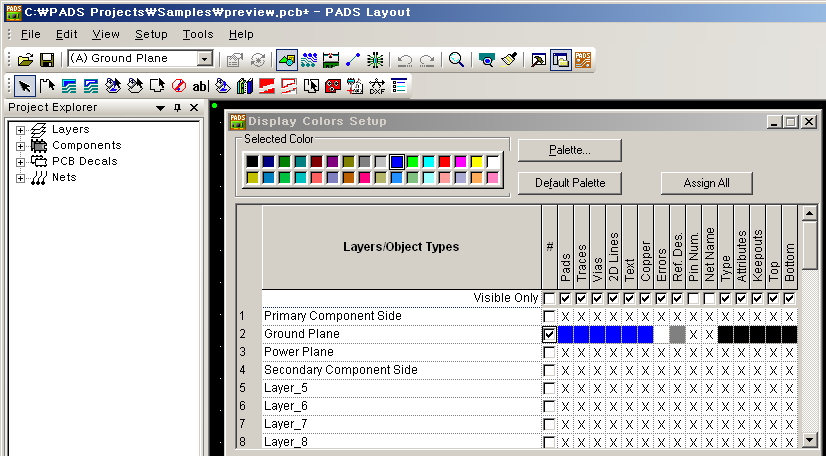Pick the bright red color swatch
The image size is (826, 456).
(x=445, y=162)
